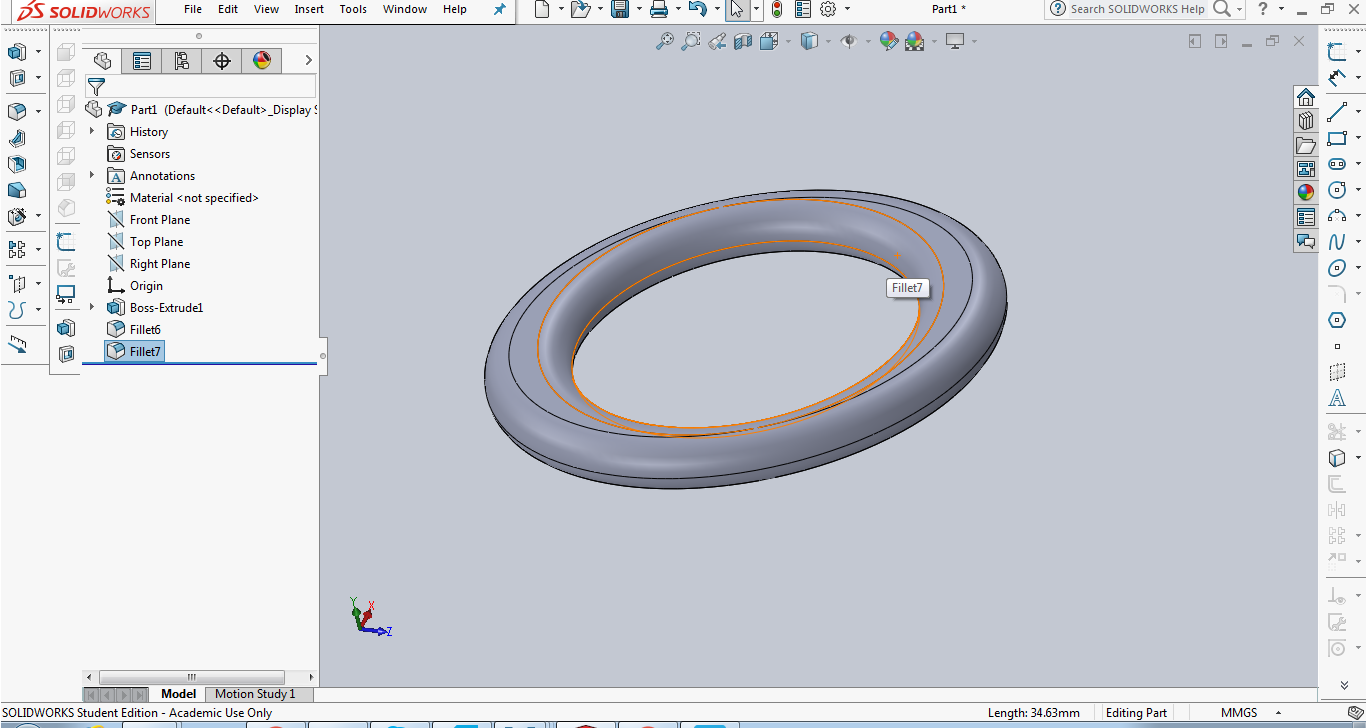The width and height of the screenshot is (1366, 728).
Task: Open the DisplayManager tab
Action: coord(261,61)
